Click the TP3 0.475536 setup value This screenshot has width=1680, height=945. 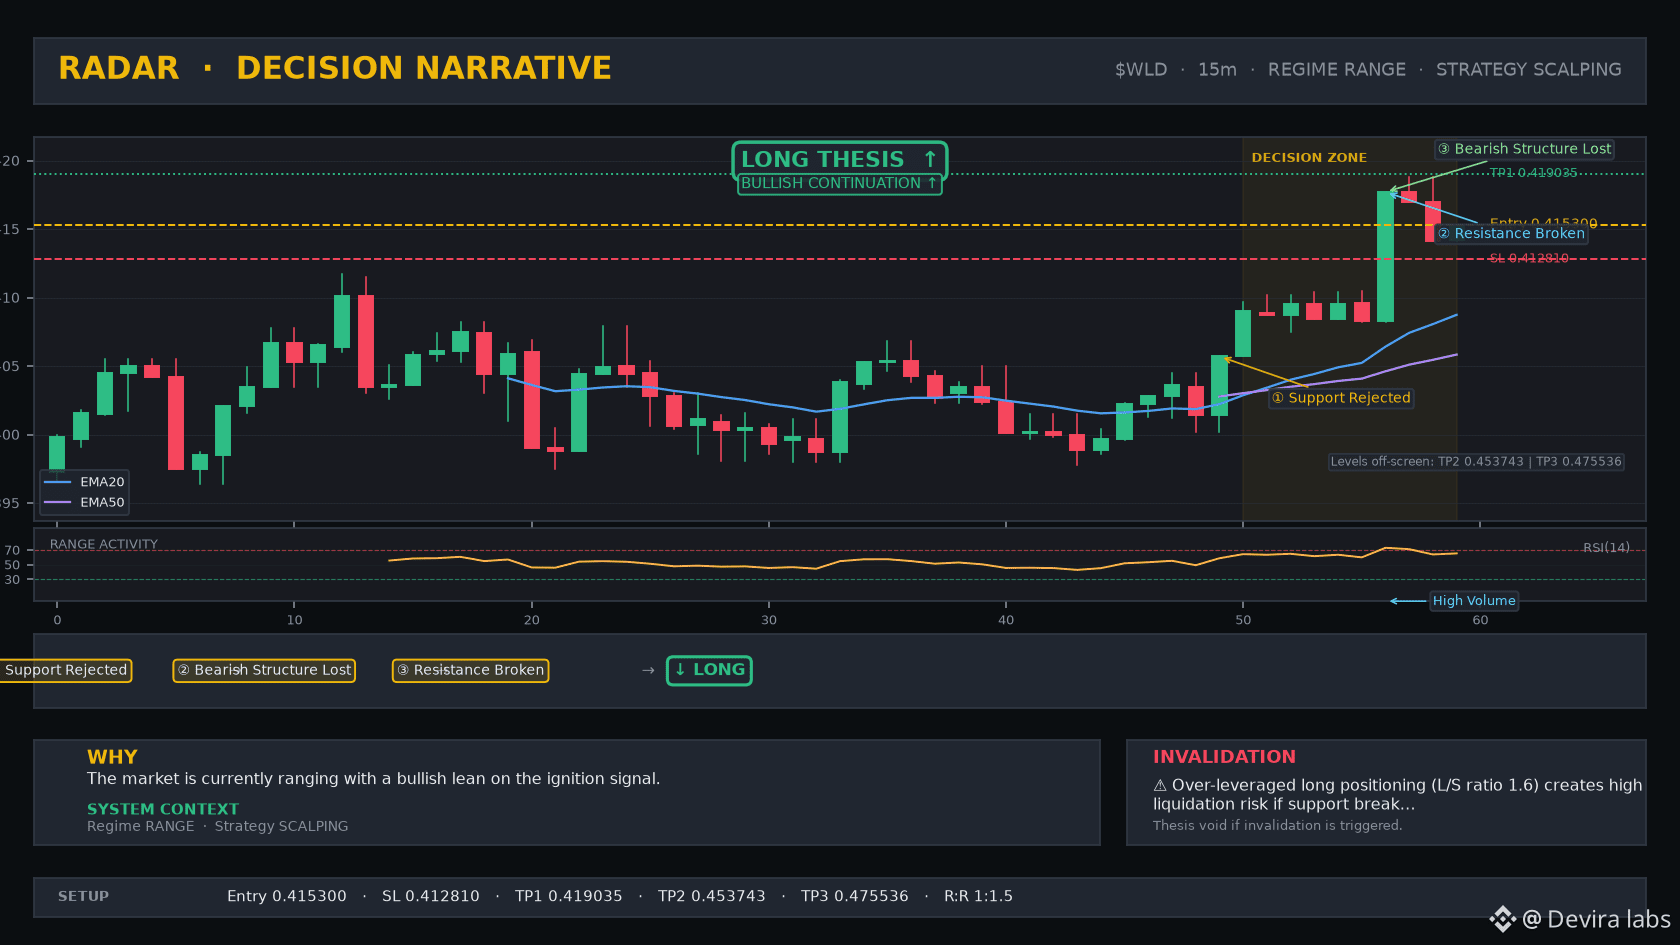[x=855, y=897]
